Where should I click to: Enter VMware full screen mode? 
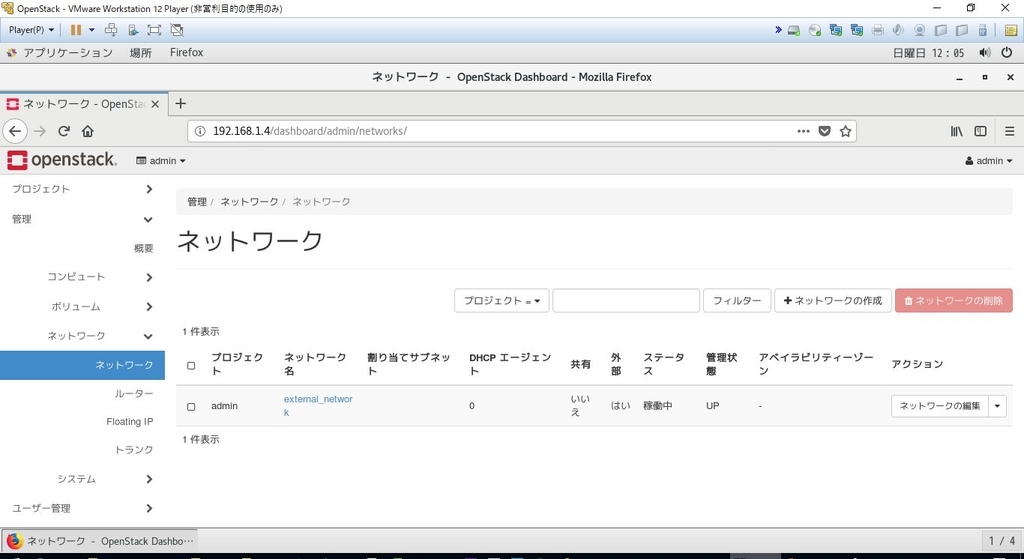tap(154, 30)
